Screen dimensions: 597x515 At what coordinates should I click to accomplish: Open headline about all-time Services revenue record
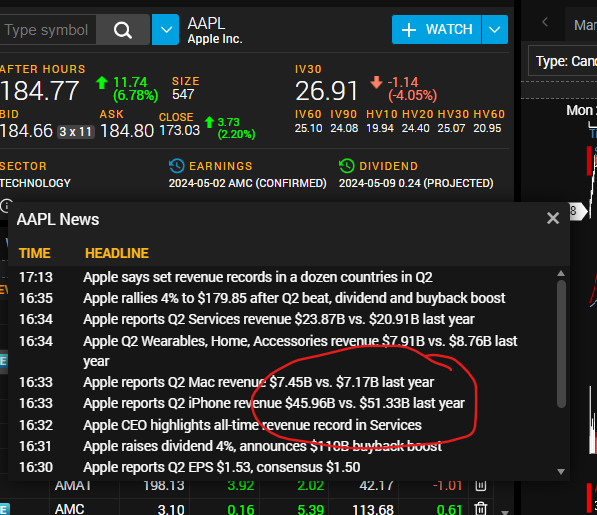click(x=252, y=425)
